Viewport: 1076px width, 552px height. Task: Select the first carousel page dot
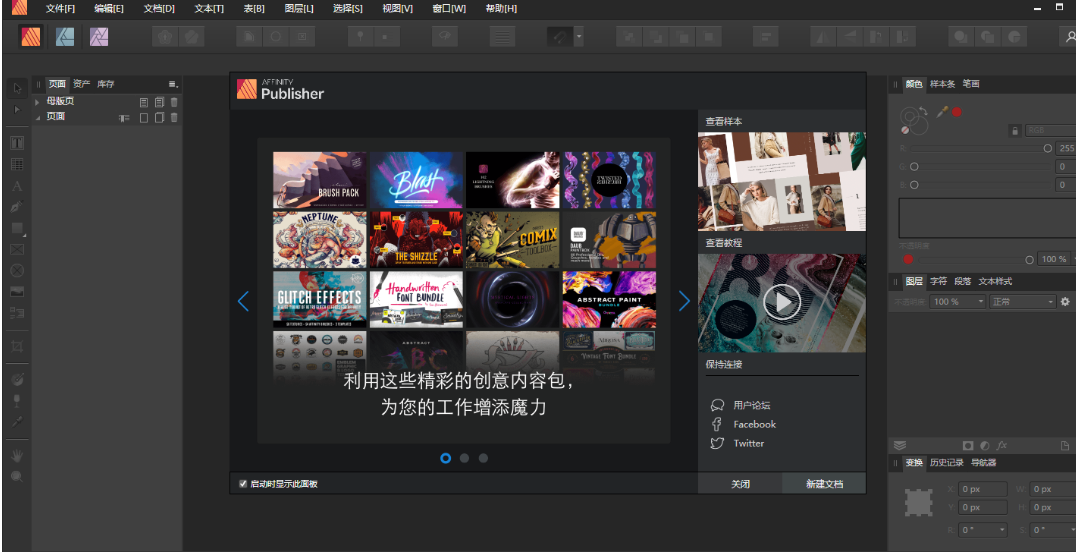(x=445, y=458)
